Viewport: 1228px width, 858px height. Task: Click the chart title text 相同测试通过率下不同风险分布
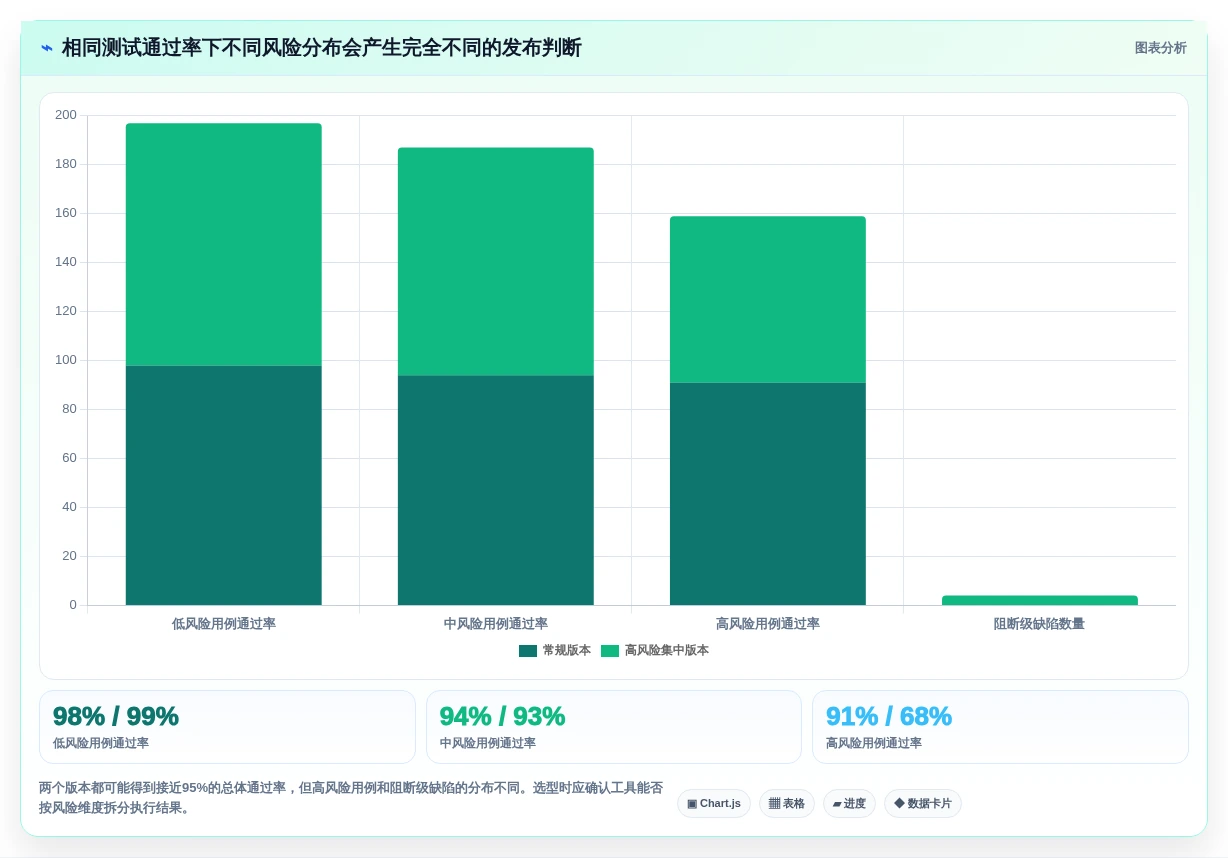(x=192, y=48)
